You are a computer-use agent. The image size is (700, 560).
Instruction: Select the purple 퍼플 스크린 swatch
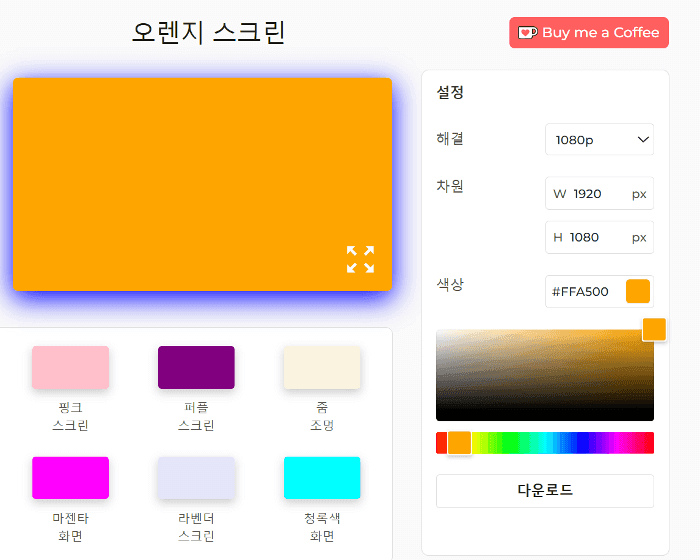196,367
